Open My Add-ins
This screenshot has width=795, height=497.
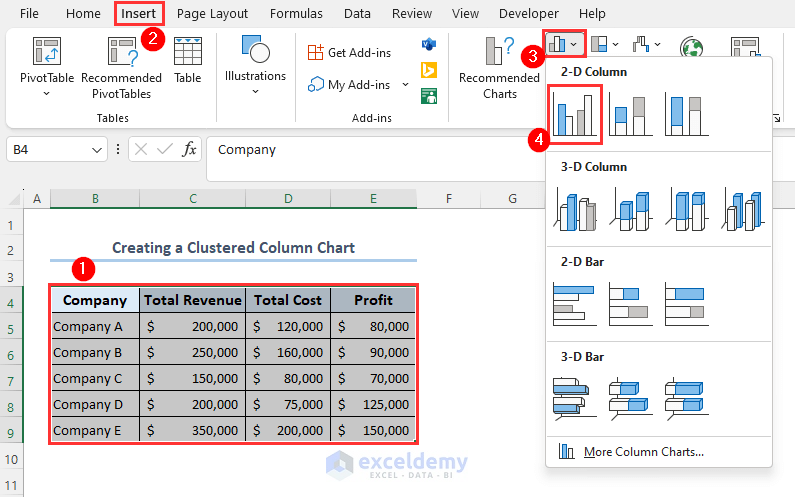point(349,84)
